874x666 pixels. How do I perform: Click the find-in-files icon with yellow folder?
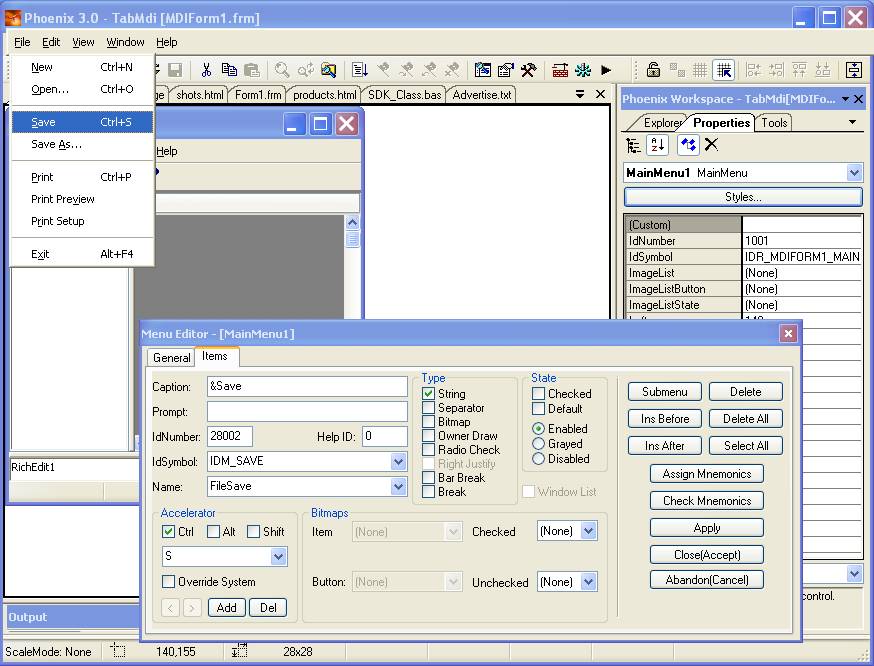pyautogui.click(x=328, y=70)
